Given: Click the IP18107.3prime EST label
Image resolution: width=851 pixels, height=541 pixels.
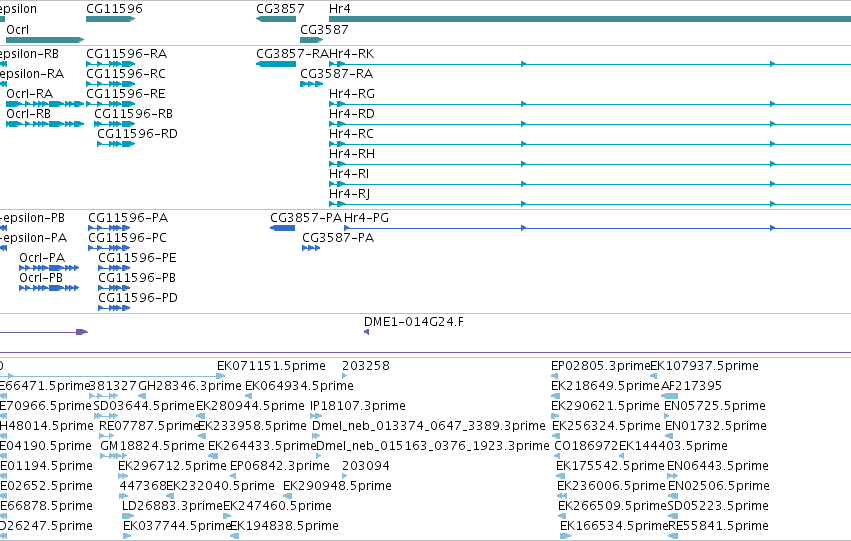Looking at the screenshot, I should coord(358,406).
